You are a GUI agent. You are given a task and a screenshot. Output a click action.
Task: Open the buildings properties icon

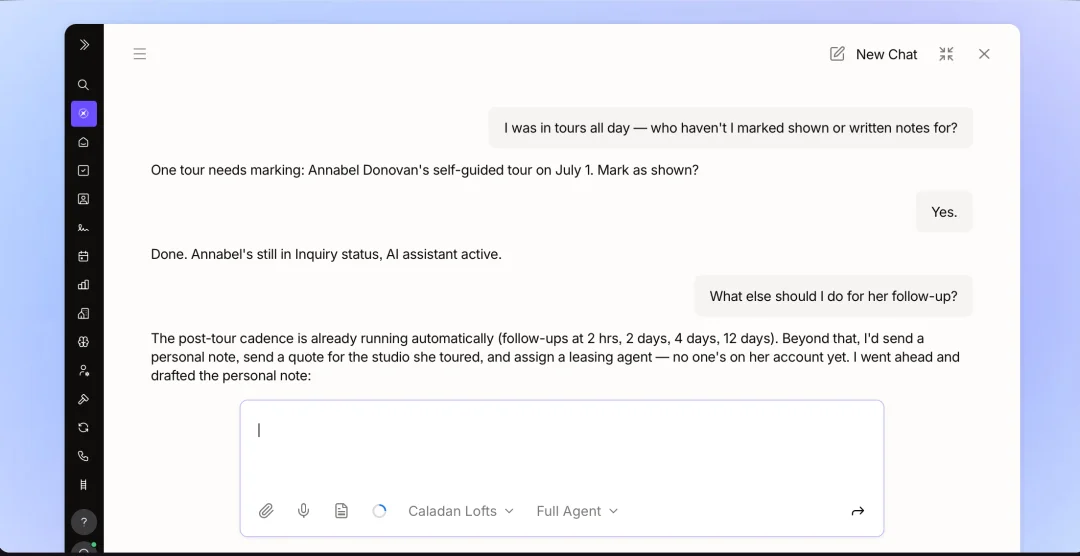click(83, 313)
